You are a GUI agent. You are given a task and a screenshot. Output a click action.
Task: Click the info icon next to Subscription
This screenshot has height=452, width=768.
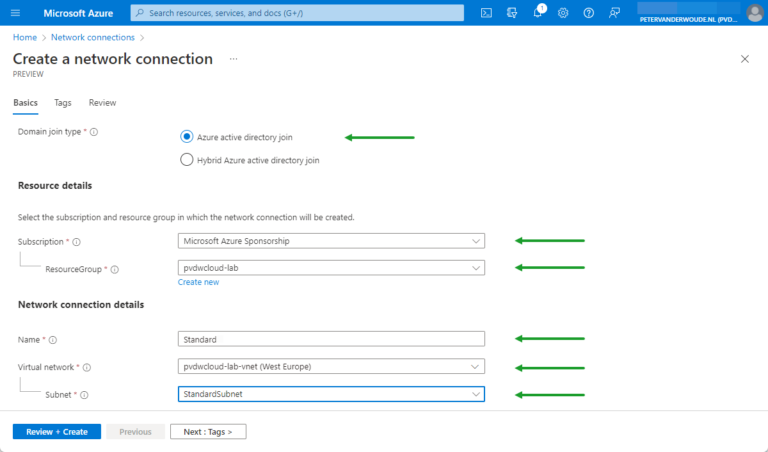point(76,241)
